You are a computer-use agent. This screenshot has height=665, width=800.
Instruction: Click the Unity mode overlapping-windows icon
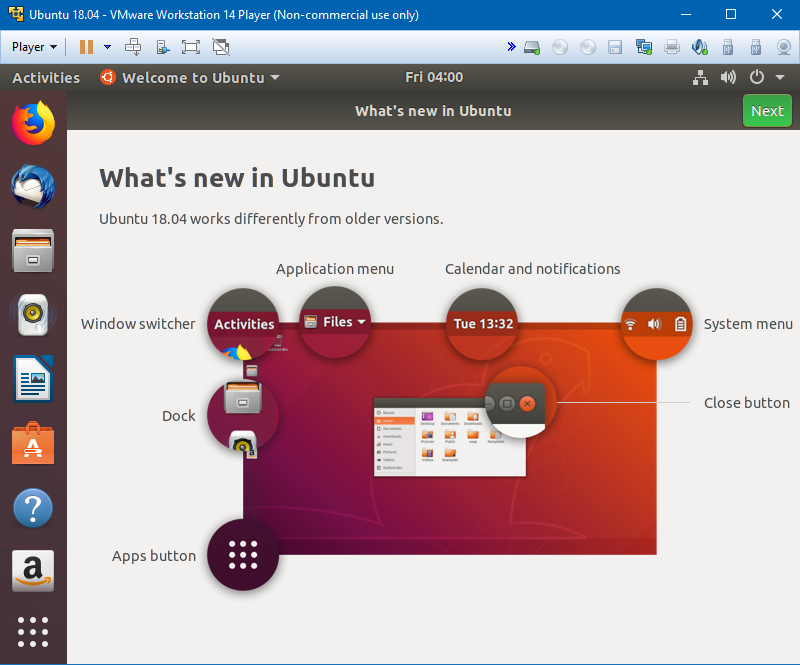pyautogui.click(x=221, y=47)
